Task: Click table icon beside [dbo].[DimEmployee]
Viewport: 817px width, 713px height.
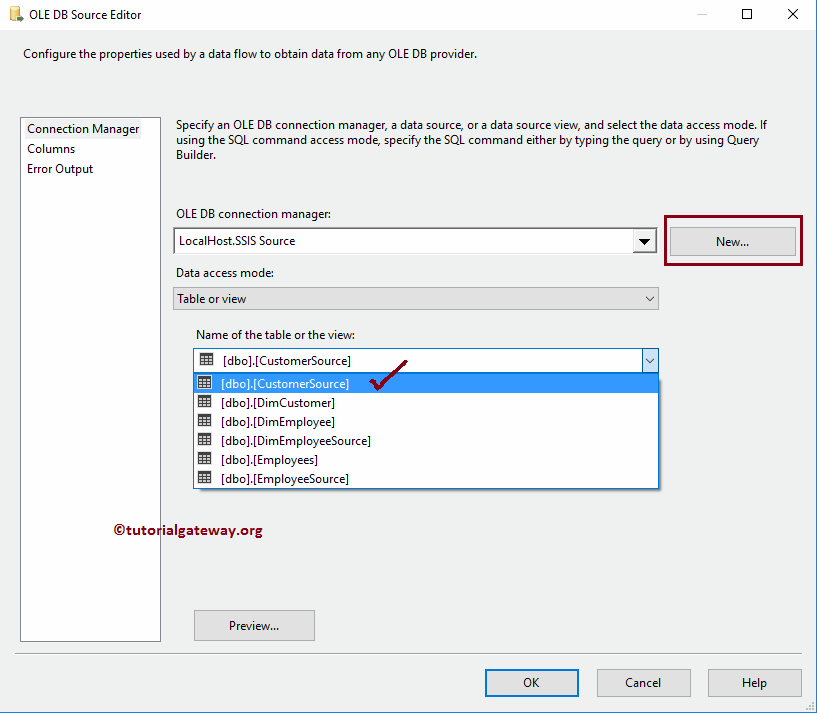Action: tap(205, 421)
